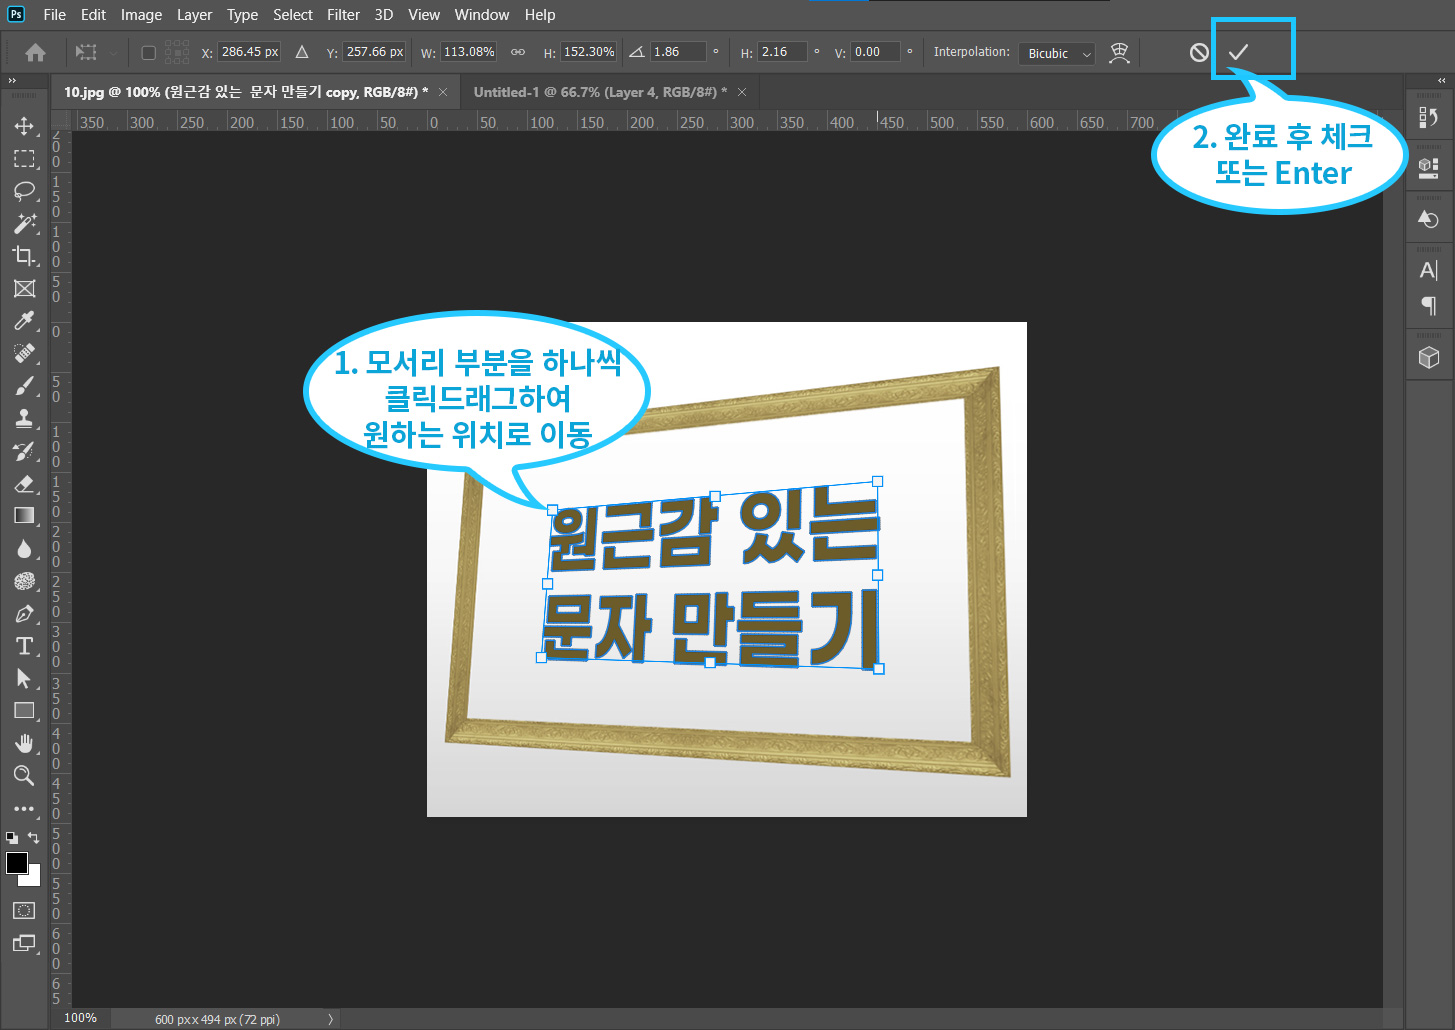
Task: Open the Character panel icon
Action: click(x=1429, y=270)
